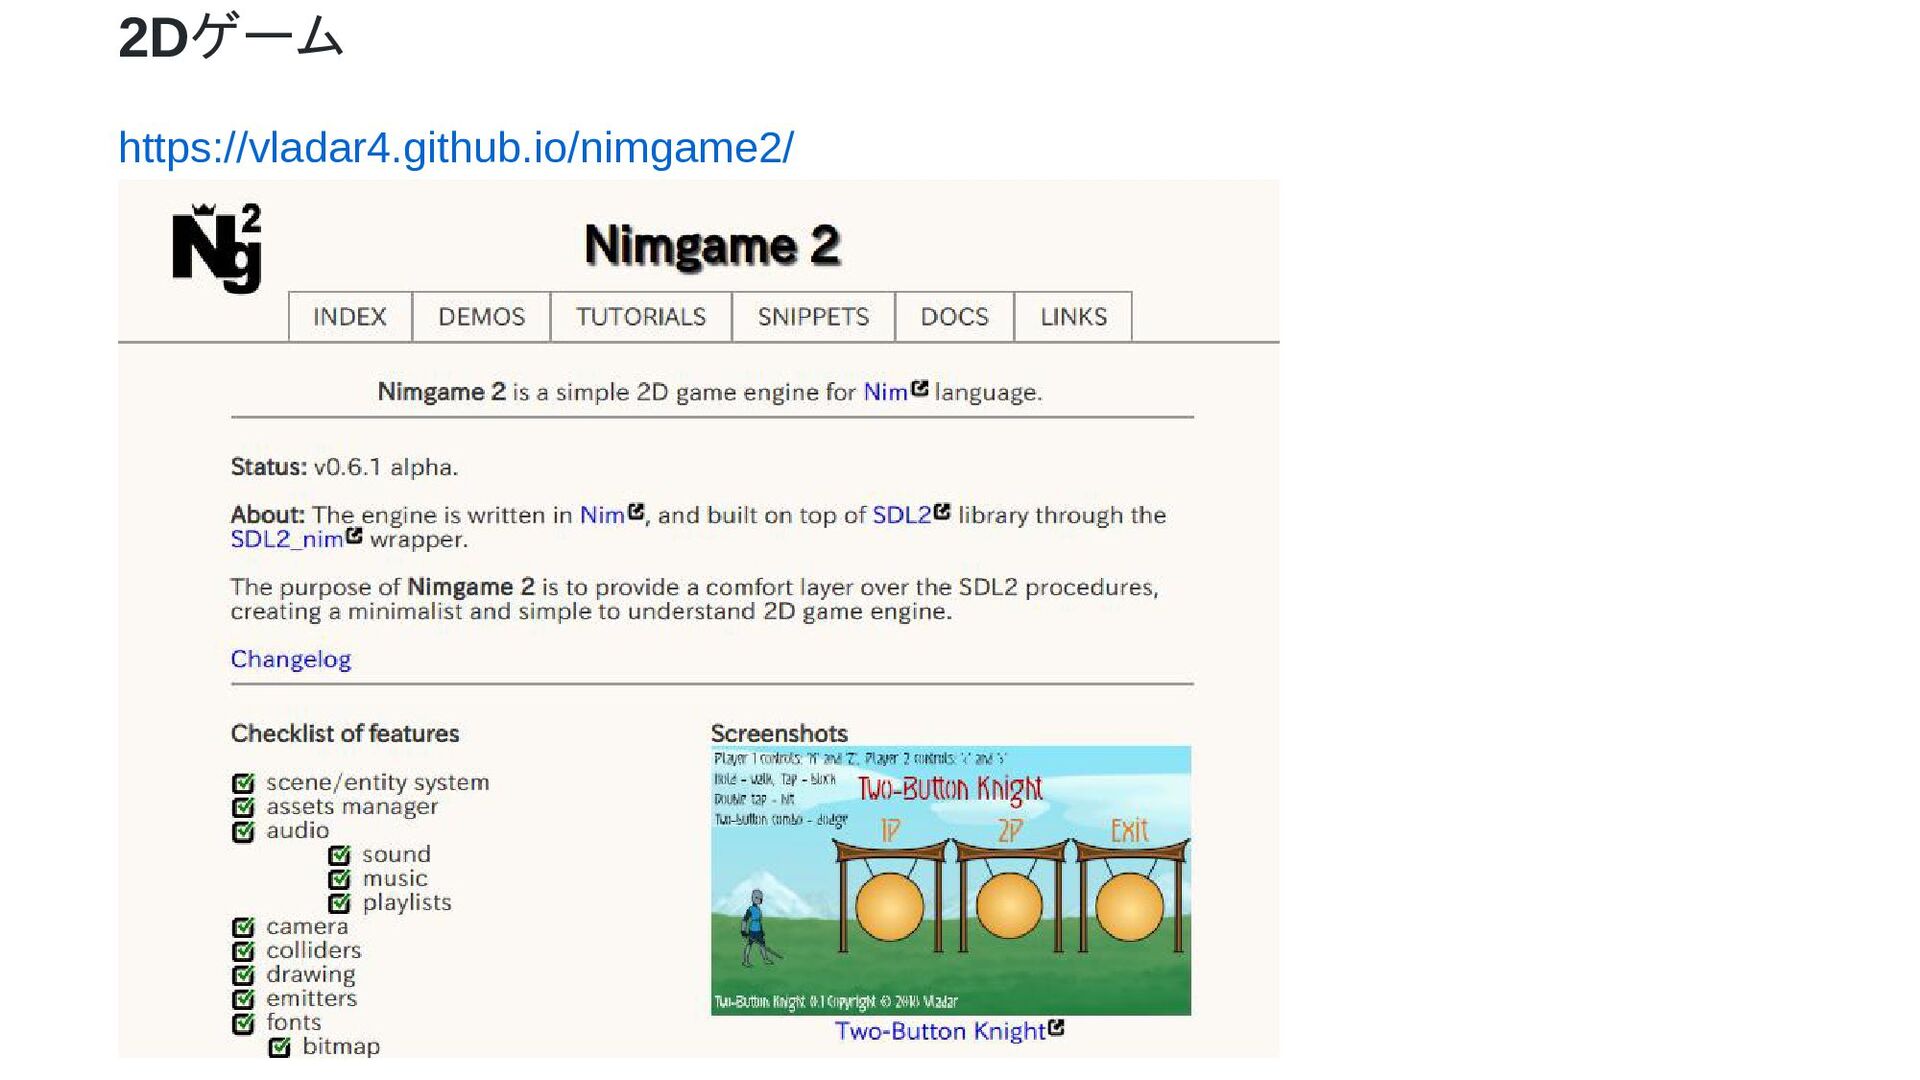Screen dimensions: 1920x1080
Task: Click the 1P gong in screenshot
Action: click(x=890, y=905)
